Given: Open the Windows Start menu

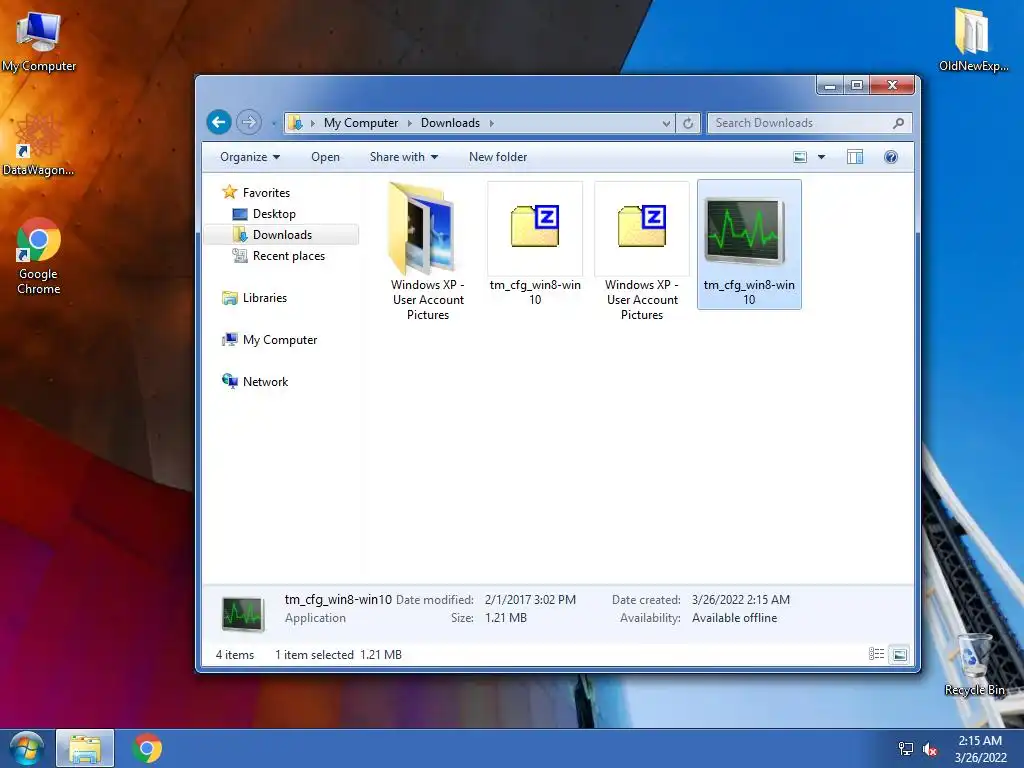Looking at the screenshot, I should [x=27, y=748].
